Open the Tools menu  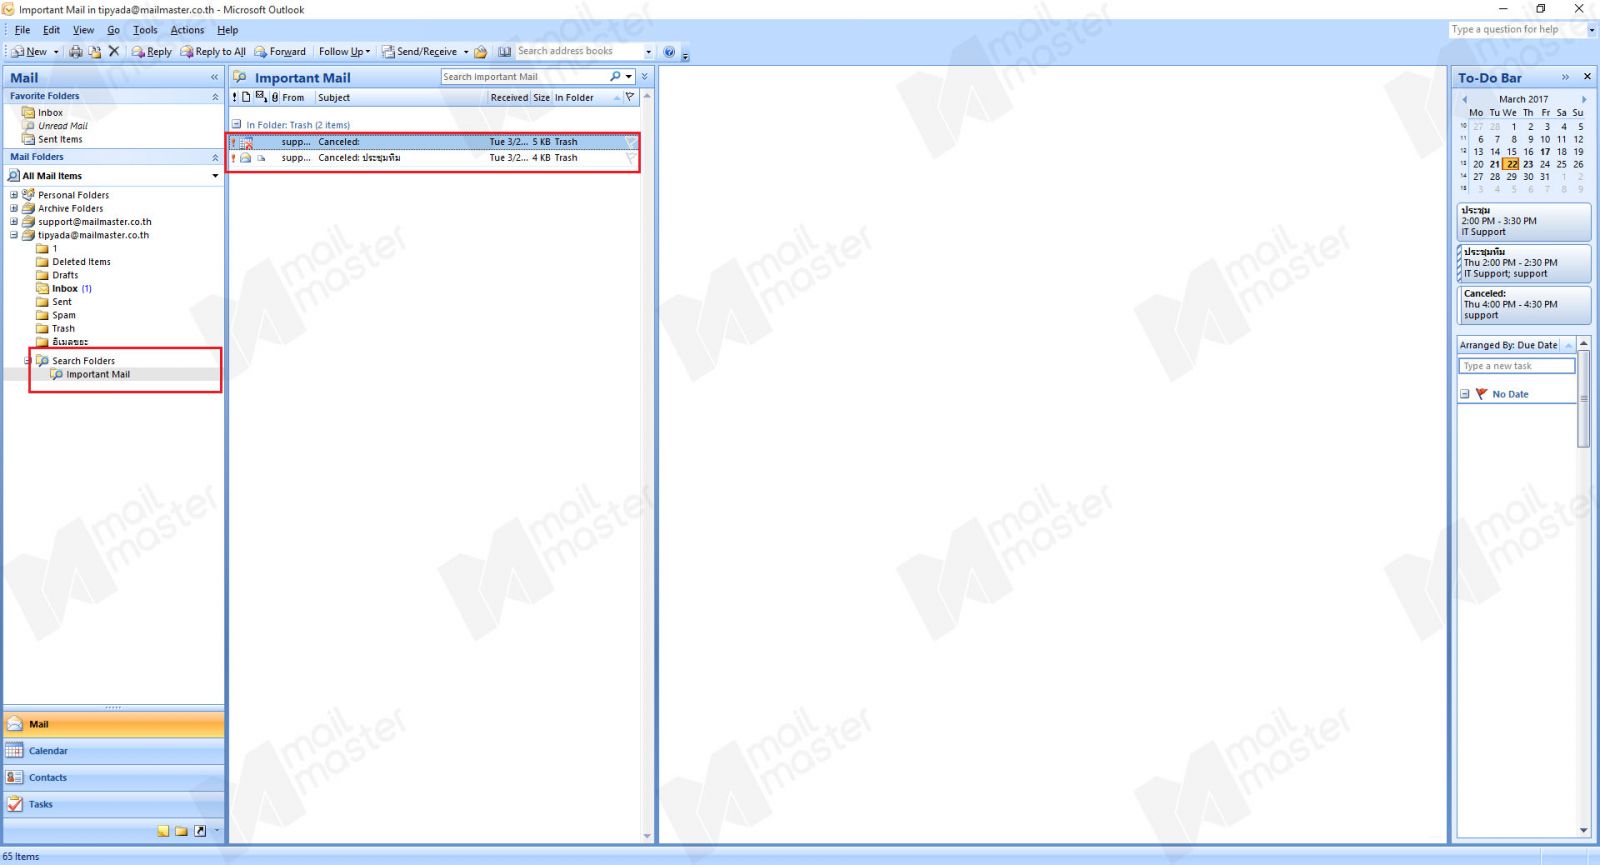pos(145,30)
